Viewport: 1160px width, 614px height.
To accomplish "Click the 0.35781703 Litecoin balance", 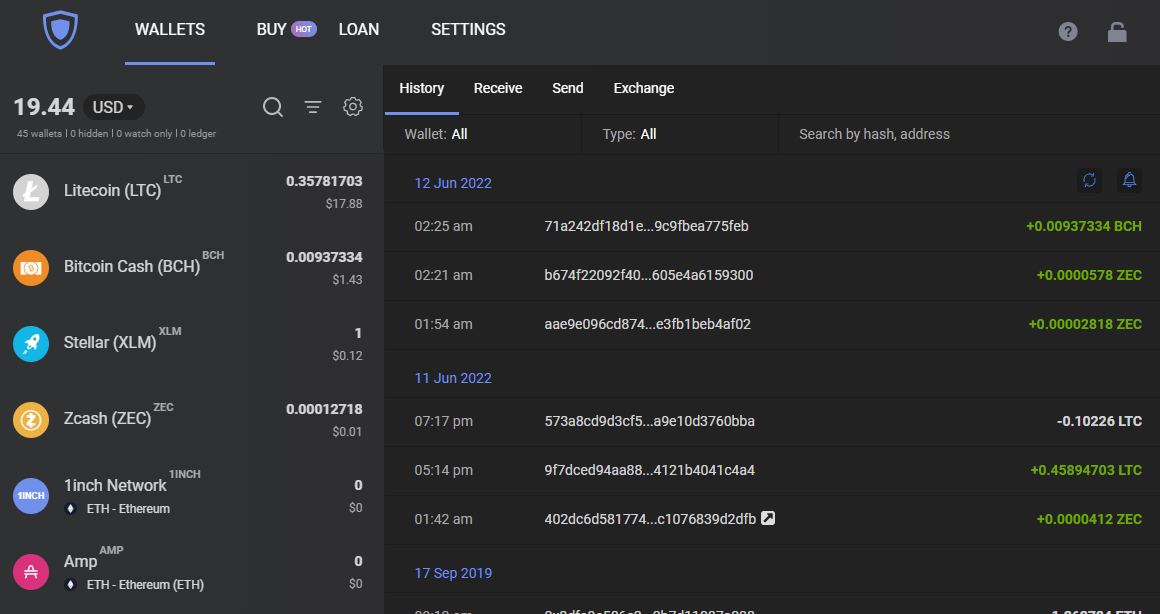I will [324, 181].
